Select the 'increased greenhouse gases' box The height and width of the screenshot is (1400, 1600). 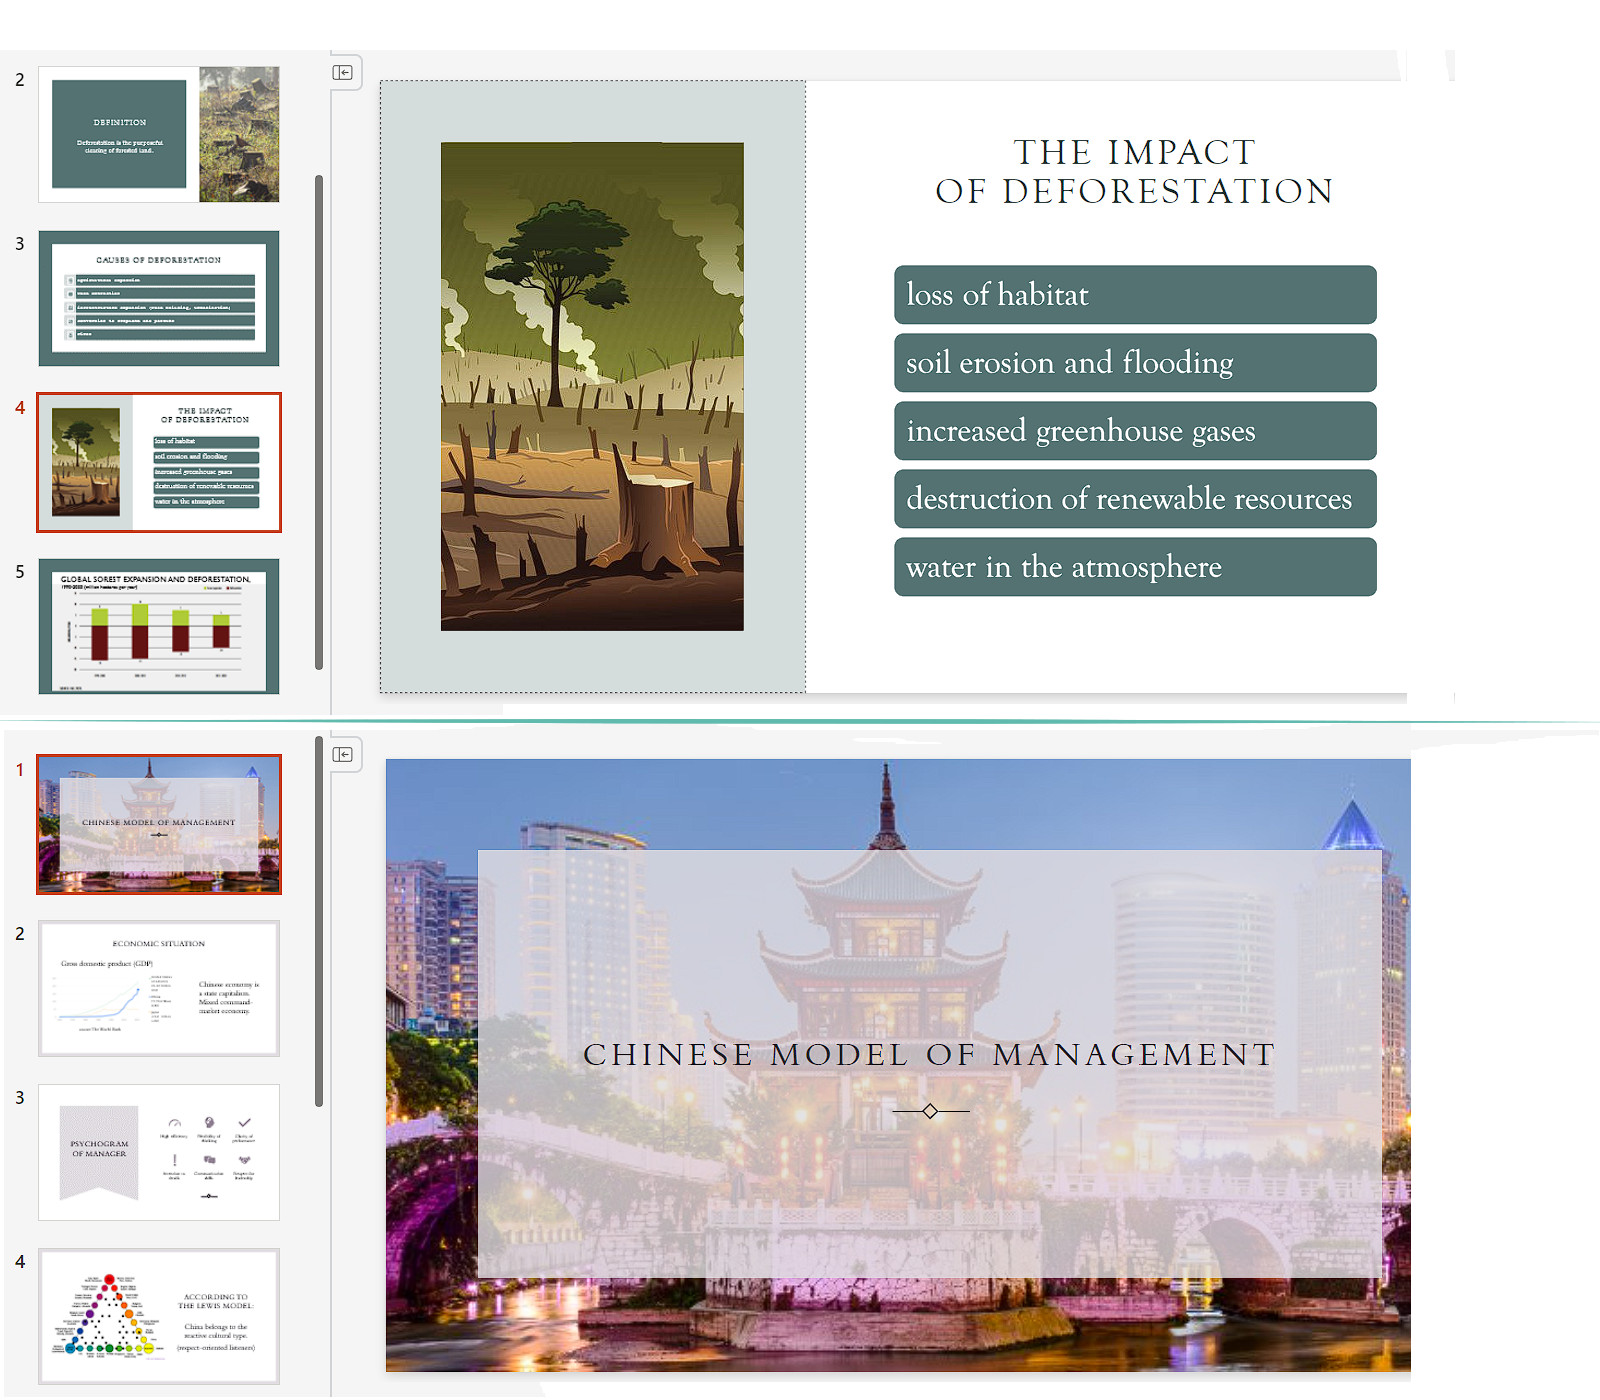click(x=1135, y=431)
